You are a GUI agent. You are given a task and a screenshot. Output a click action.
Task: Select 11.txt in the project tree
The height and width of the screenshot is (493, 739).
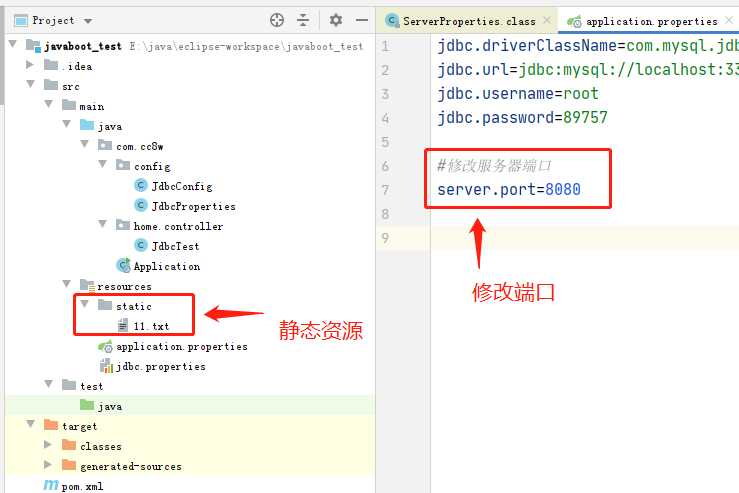(x=151, y=326)
